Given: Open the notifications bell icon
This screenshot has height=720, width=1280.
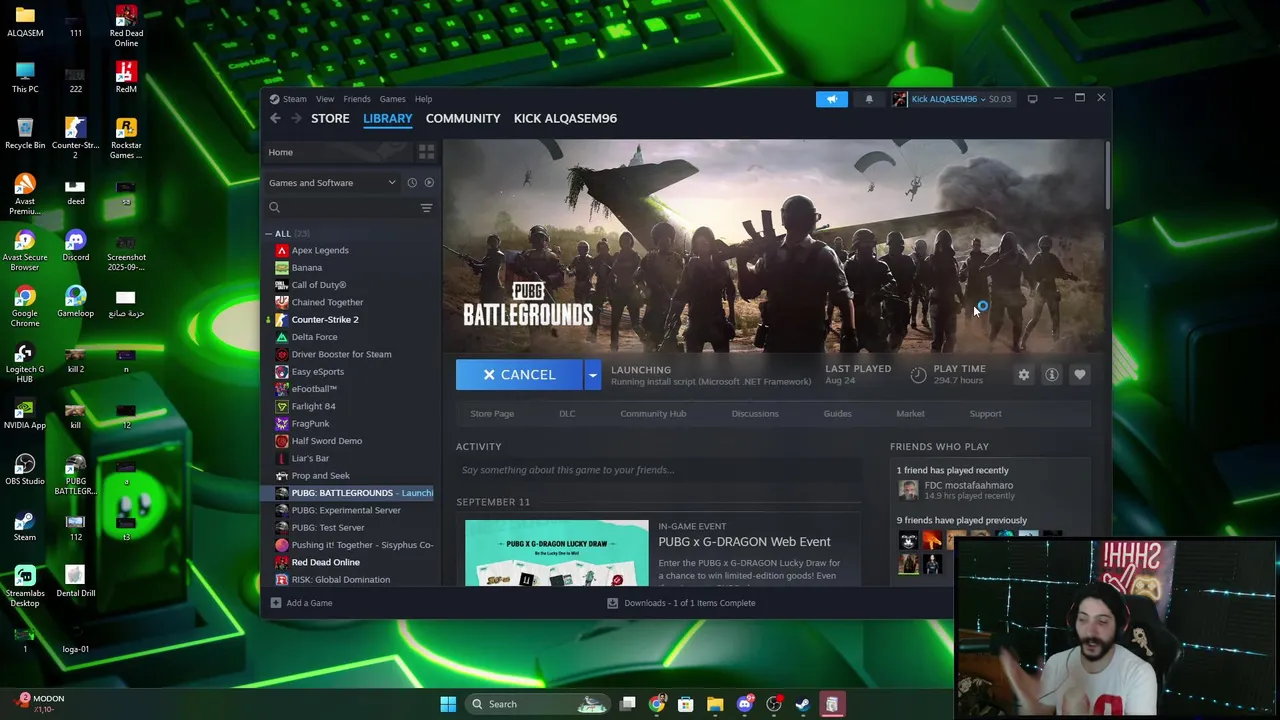Looking at the screenshot, I should pyautogui.click(x=869, y=99).
